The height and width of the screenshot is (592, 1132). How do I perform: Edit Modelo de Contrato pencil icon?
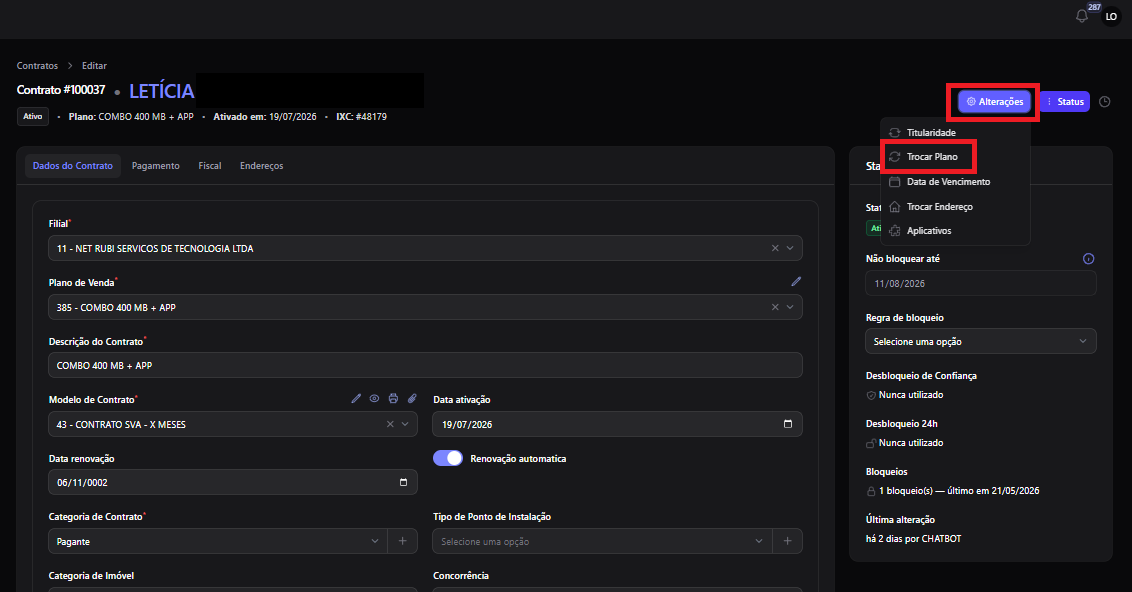point(356,399)
